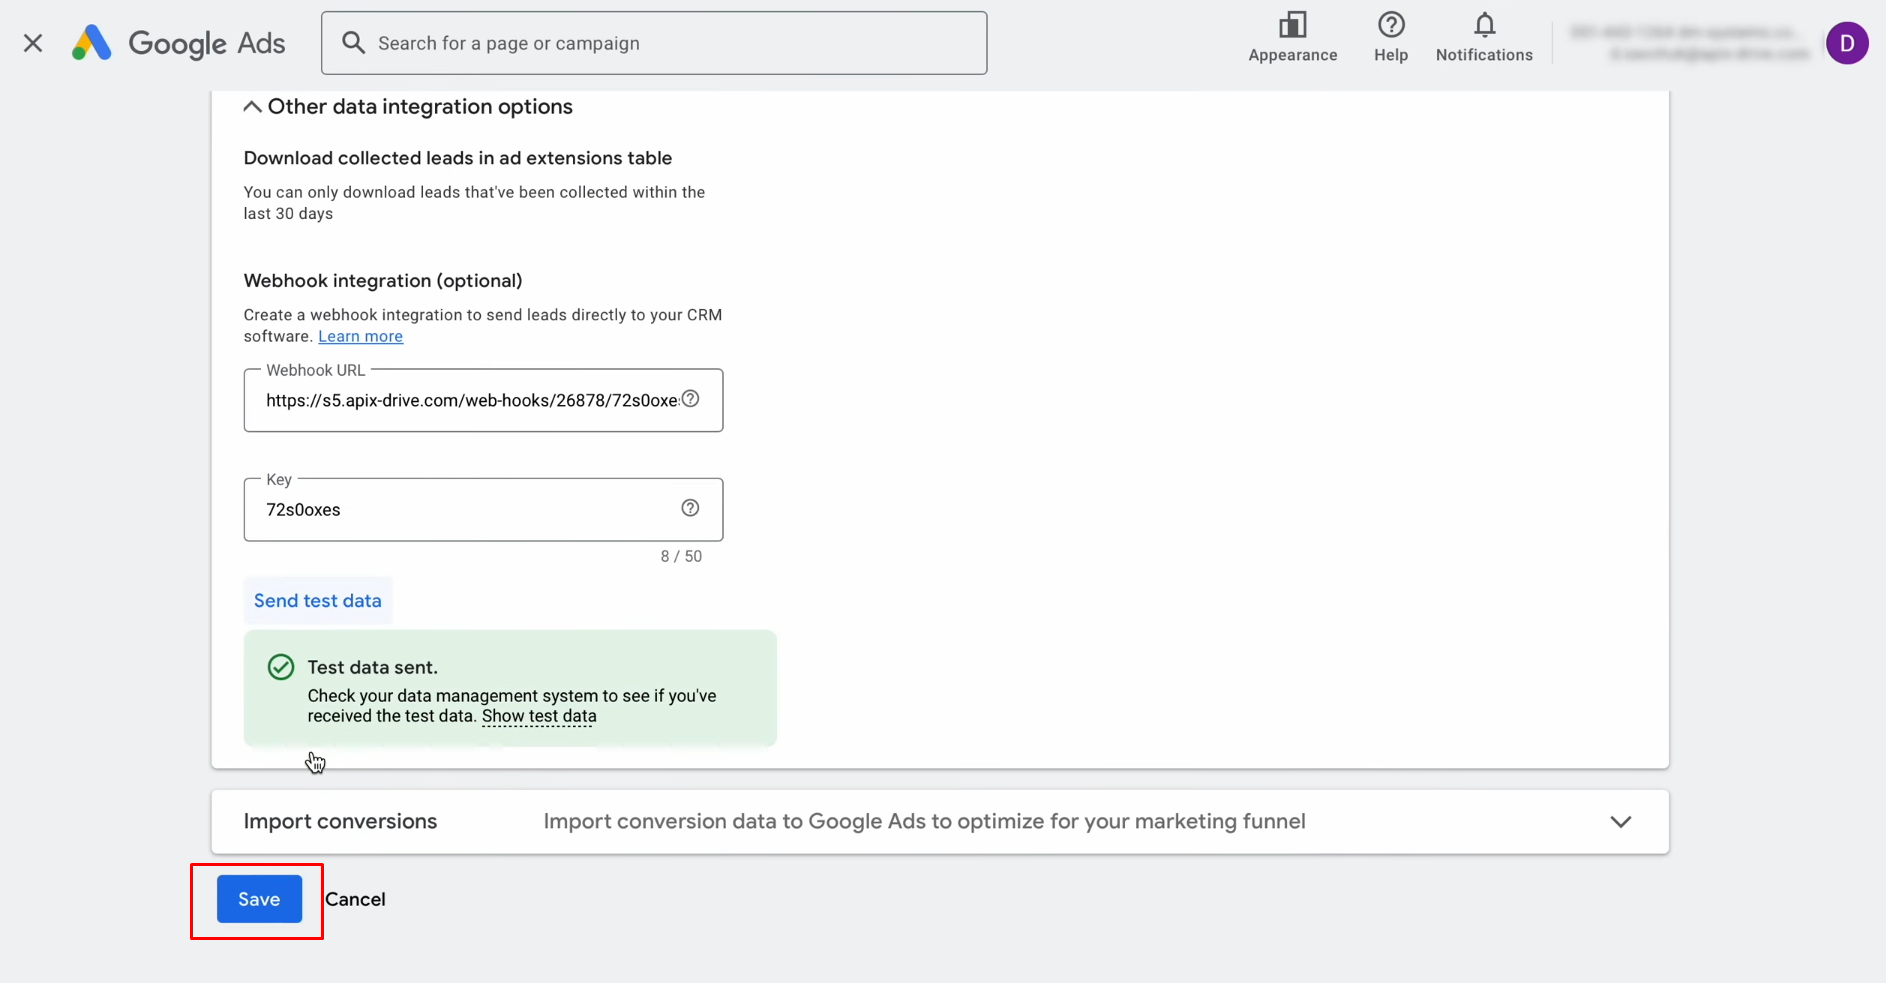Viewport: 1886px width, 983px height.
Task: Click the search magnifying glass icon
Action: 352,42
